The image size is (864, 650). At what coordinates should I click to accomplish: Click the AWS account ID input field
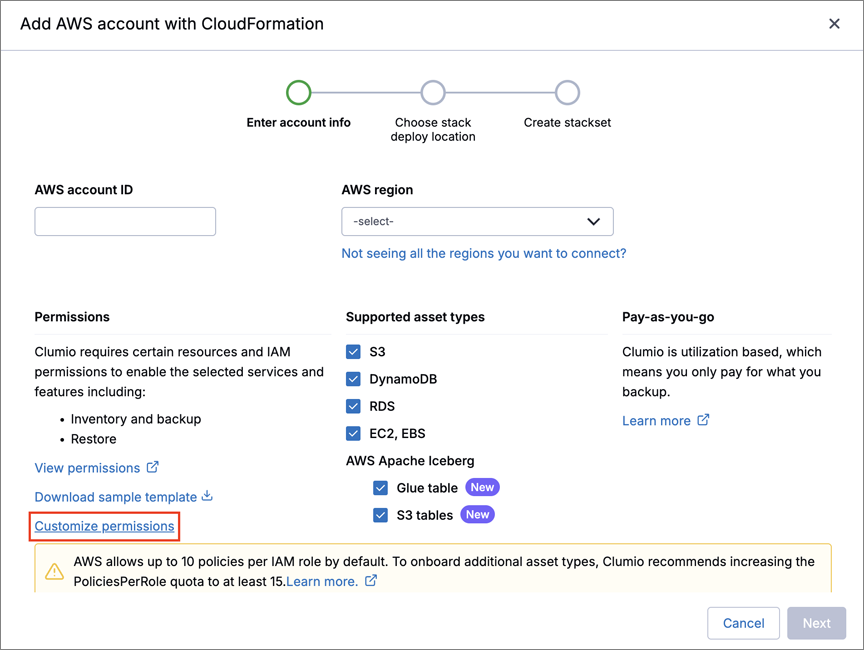tap(125, 221)
